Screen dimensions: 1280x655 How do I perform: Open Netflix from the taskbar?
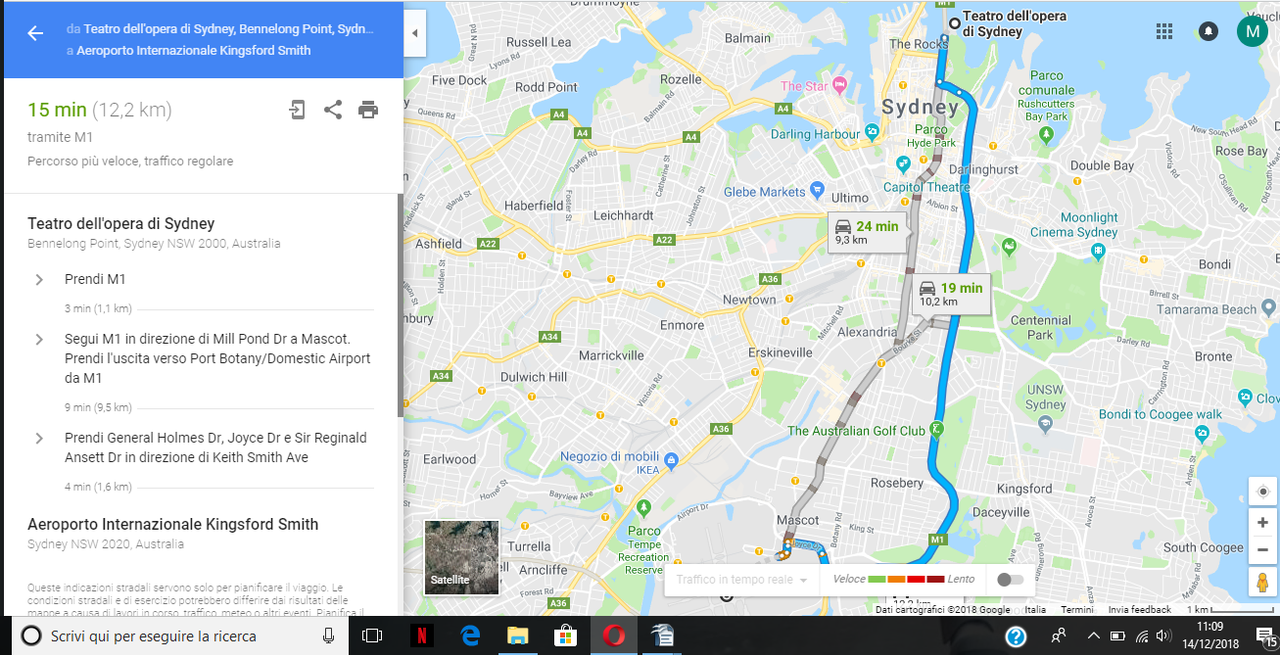[x=422, y=635]
